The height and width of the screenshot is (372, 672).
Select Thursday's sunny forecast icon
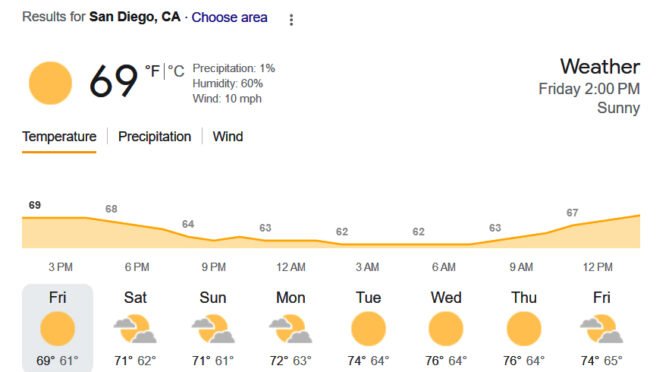pyautogui.click(x=524, y=329)
